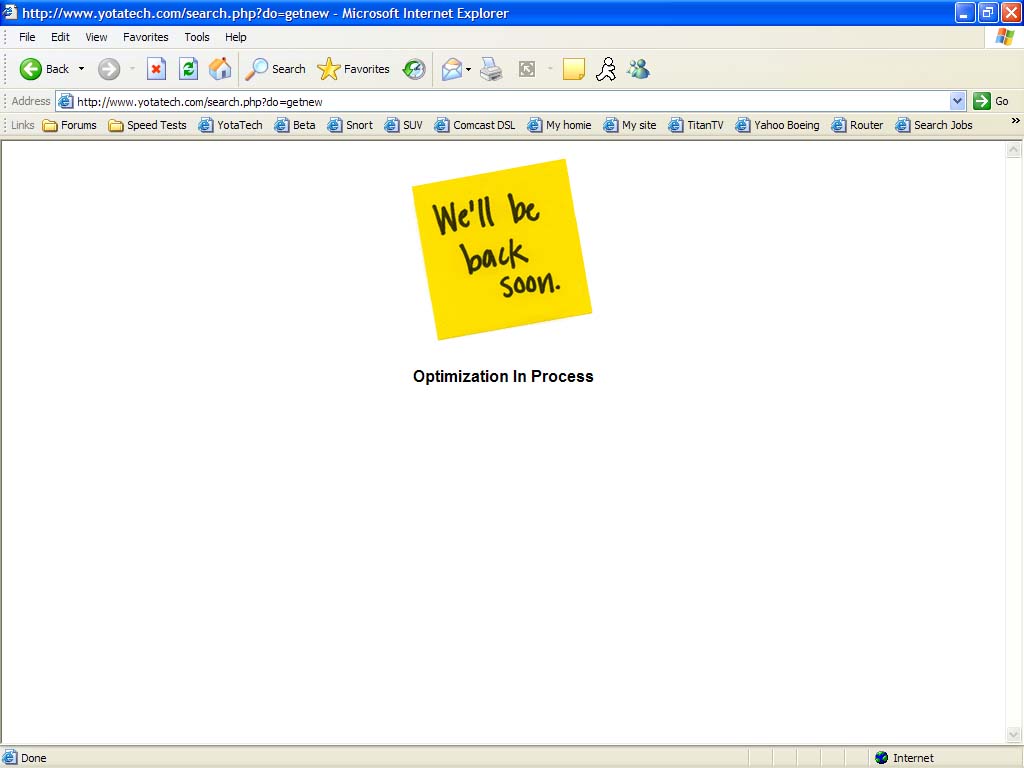
Task: Open the Edit menu
Action: coord(61,37)
